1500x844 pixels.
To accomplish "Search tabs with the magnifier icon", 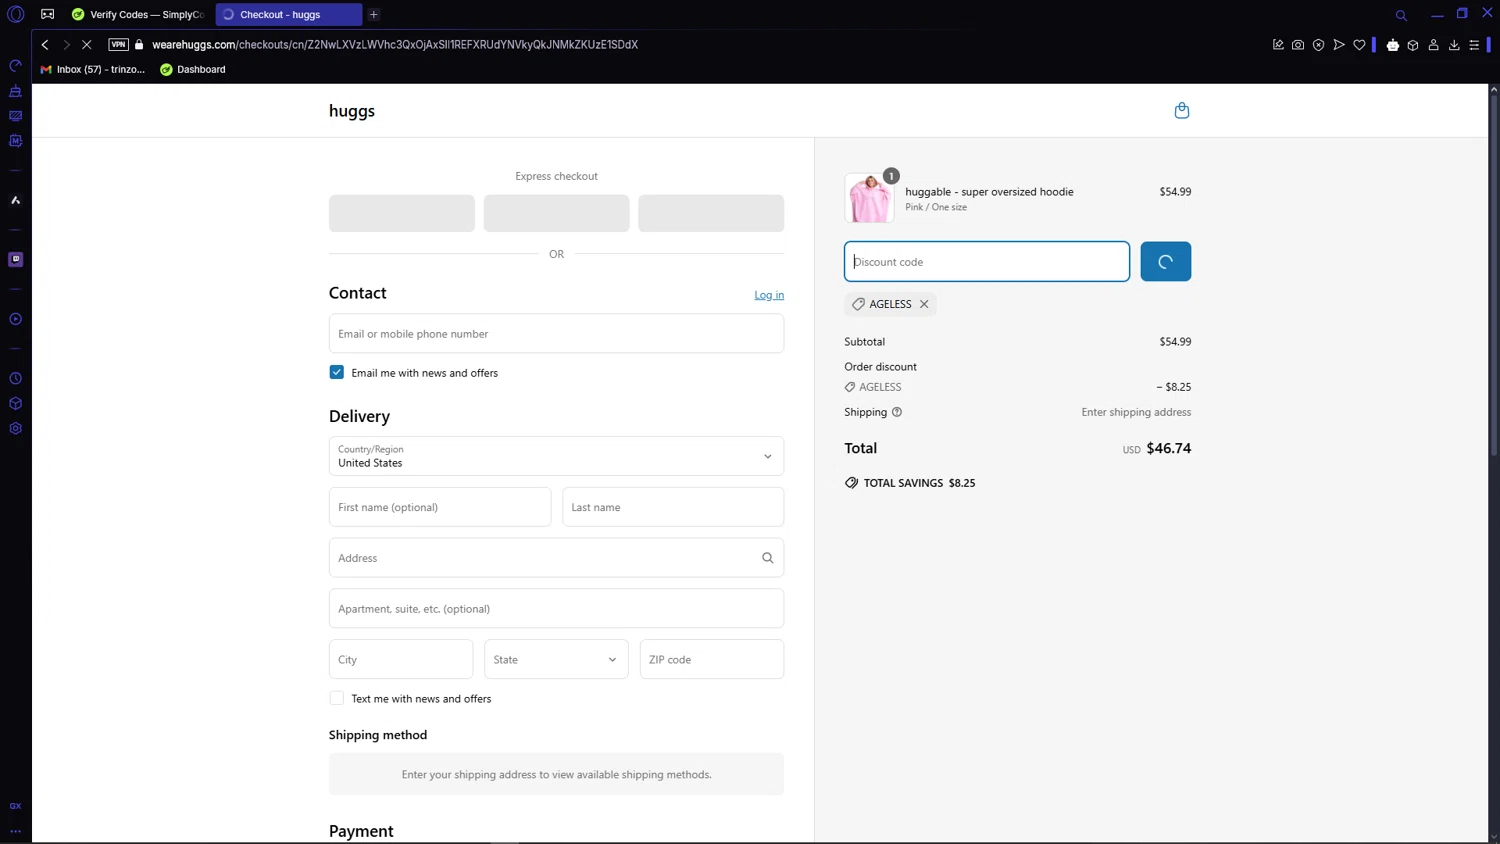I will tap(1401, 15).
